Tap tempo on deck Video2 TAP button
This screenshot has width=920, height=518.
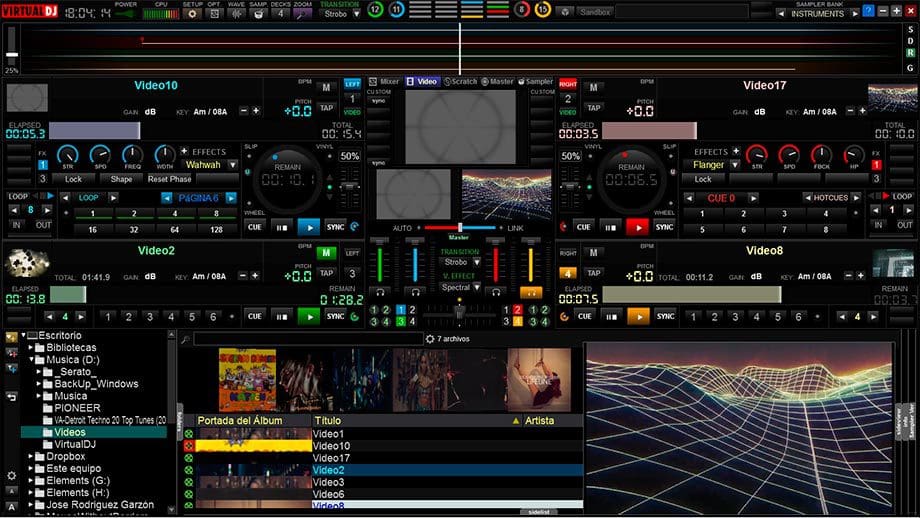coord(326,273)
